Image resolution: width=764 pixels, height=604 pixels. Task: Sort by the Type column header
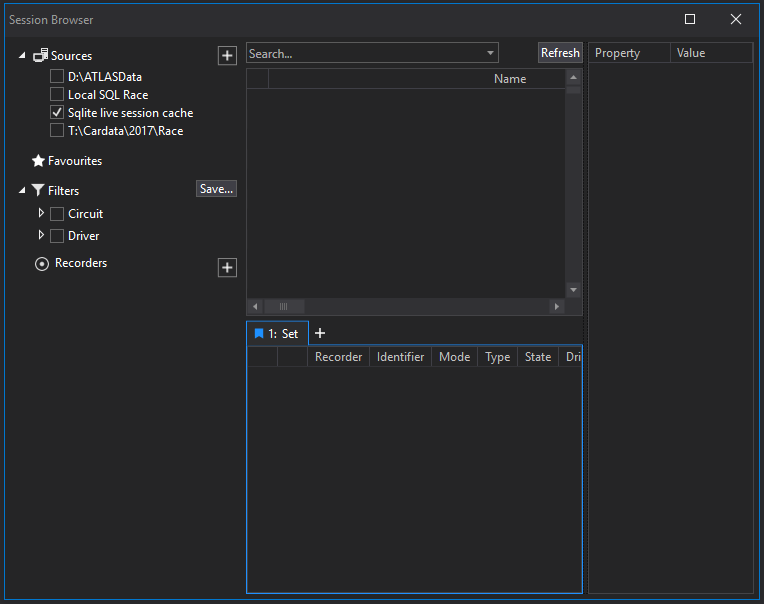(497, 357)
